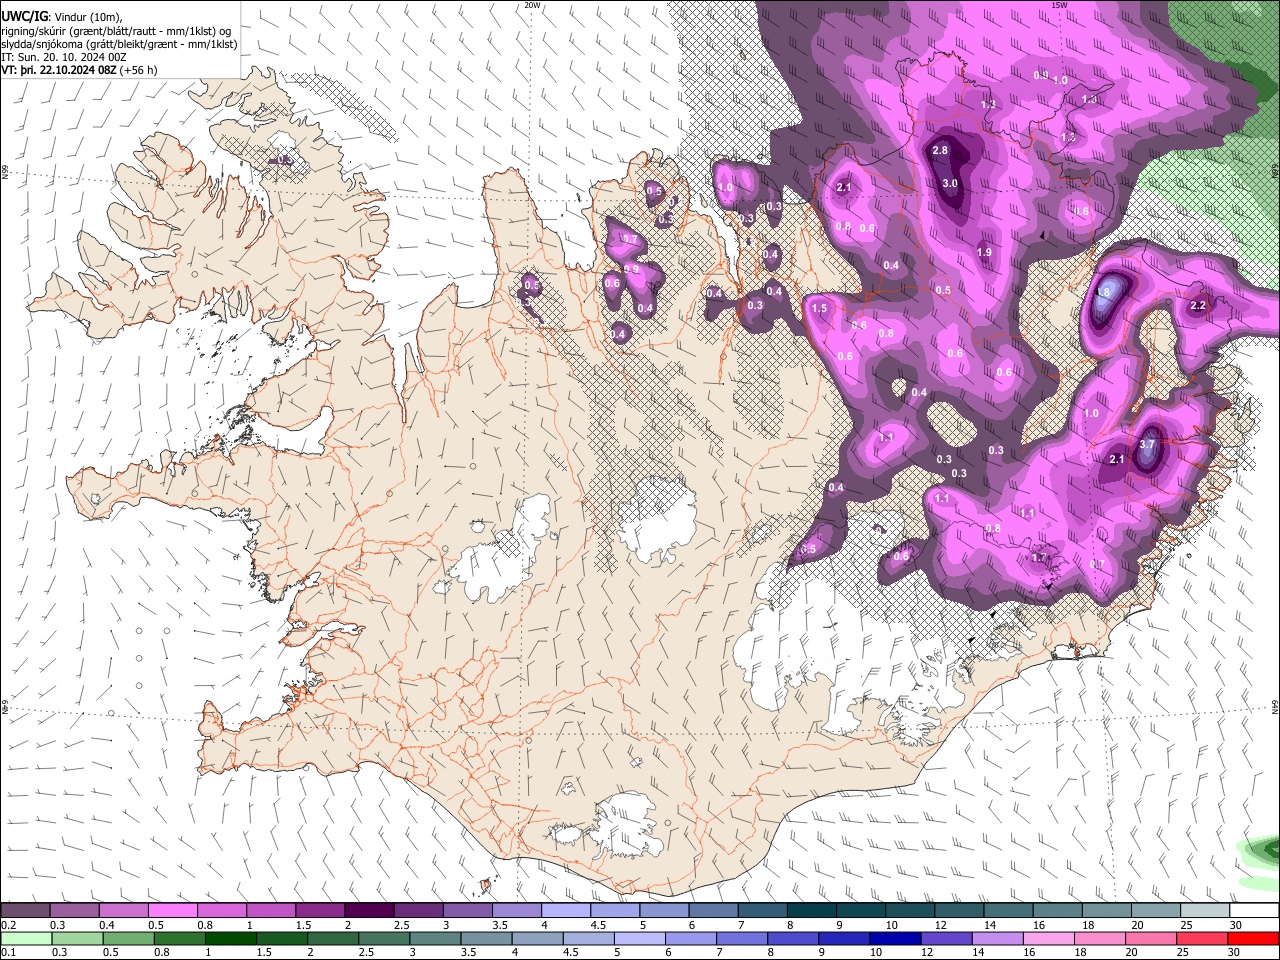Viewport: 1280px width, 960px height.
Task: Click the 1.9 precipitation value on the map
Action: 985,253
